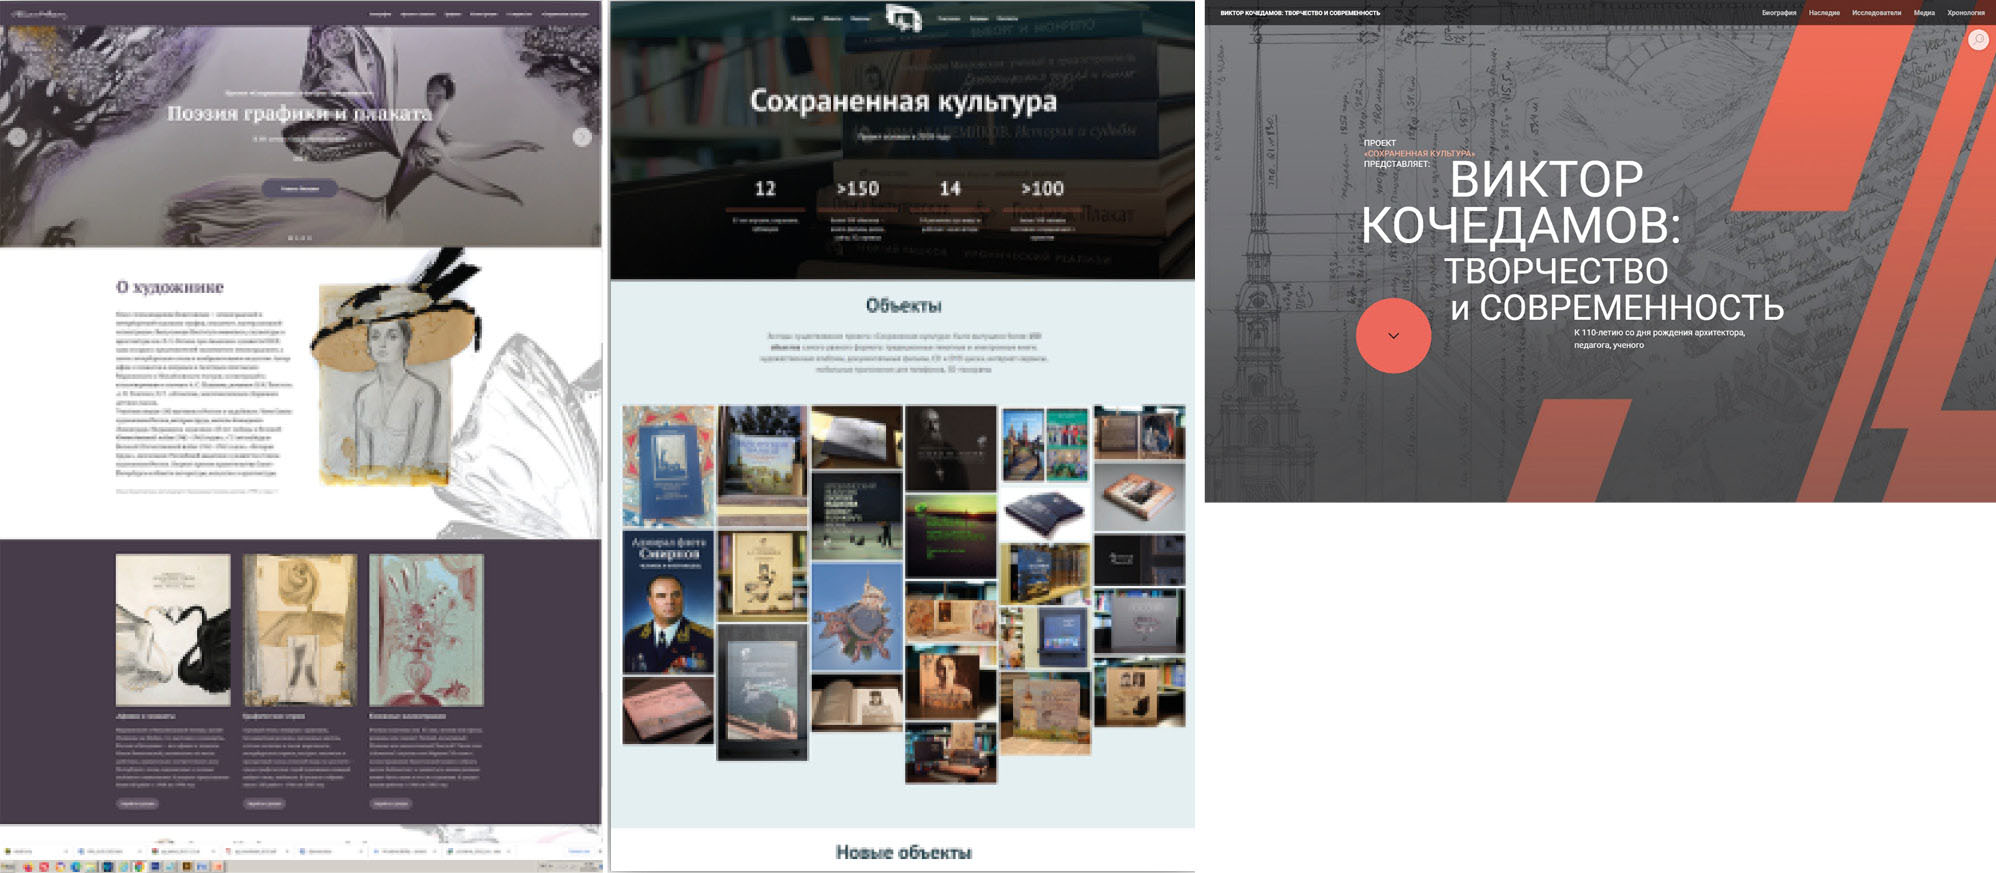Open the red flower vase artwork thumbnail
The width and height of the screenshot is (1996, 873).
(426, 631)
